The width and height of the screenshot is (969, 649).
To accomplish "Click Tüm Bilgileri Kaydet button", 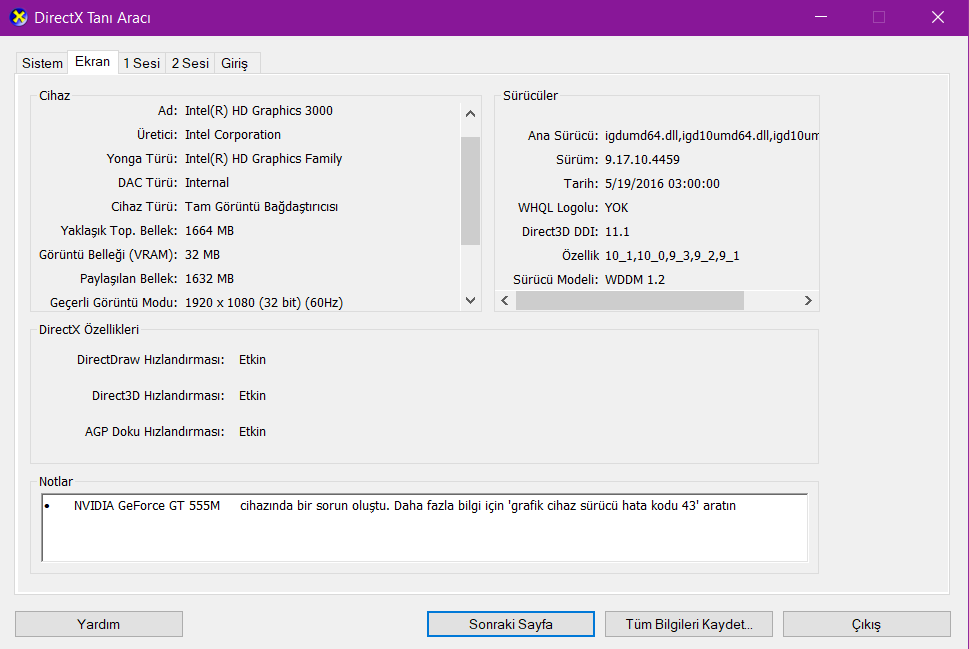I will tap(688, 624).
